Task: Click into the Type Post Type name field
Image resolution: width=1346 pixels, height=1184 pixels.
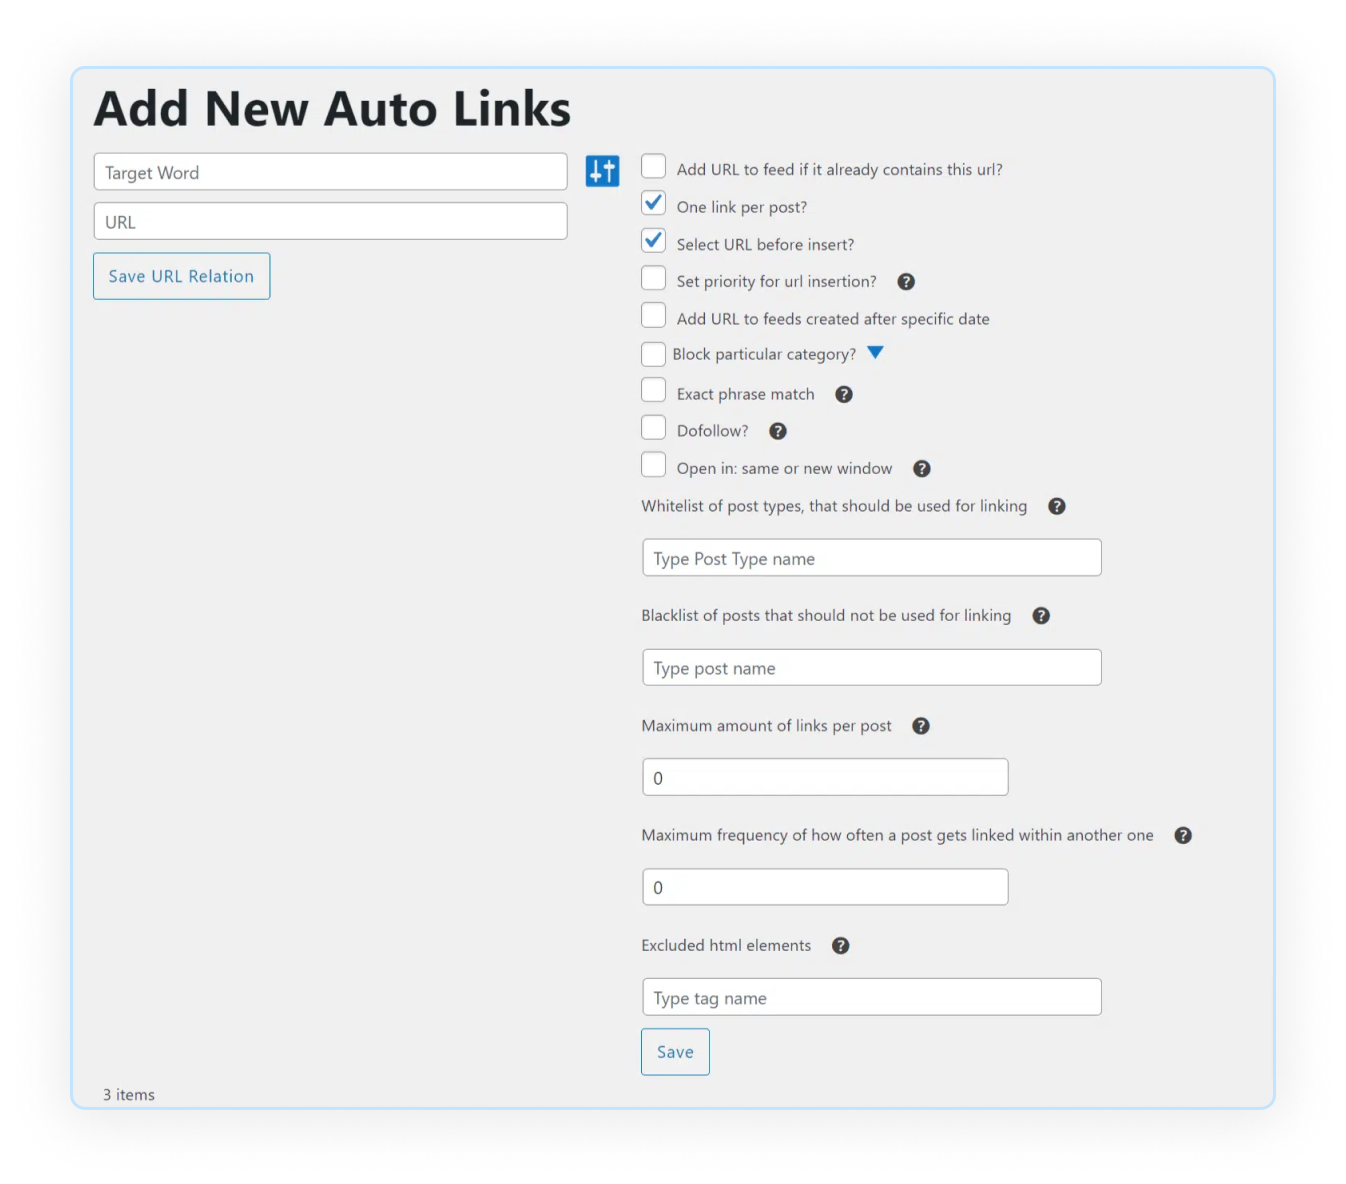Action: (x=871, y=558)
